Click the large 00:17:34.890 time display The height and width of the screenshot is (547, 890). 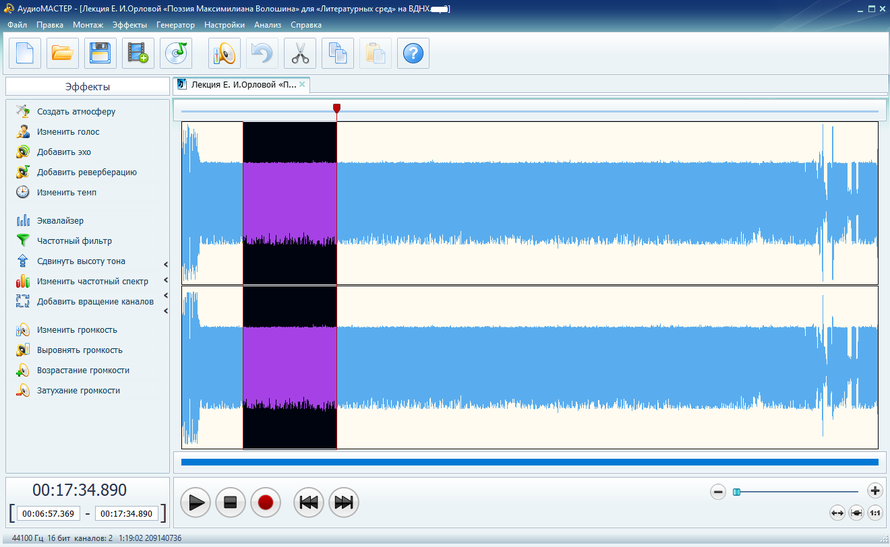[x=79, y=490]
